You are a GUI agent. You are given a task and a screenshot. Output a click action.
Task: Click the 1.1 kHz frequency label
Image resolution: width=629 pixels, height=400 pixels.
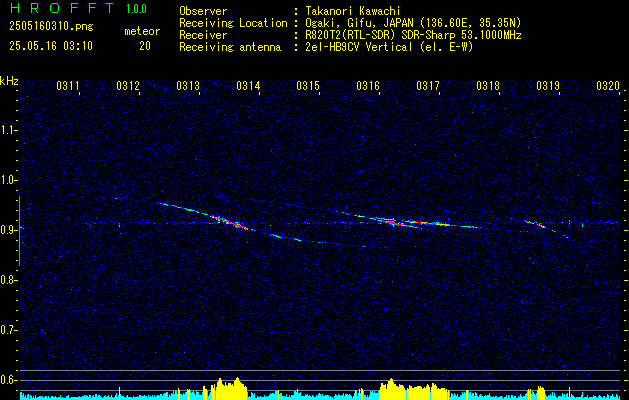(8, 130)
